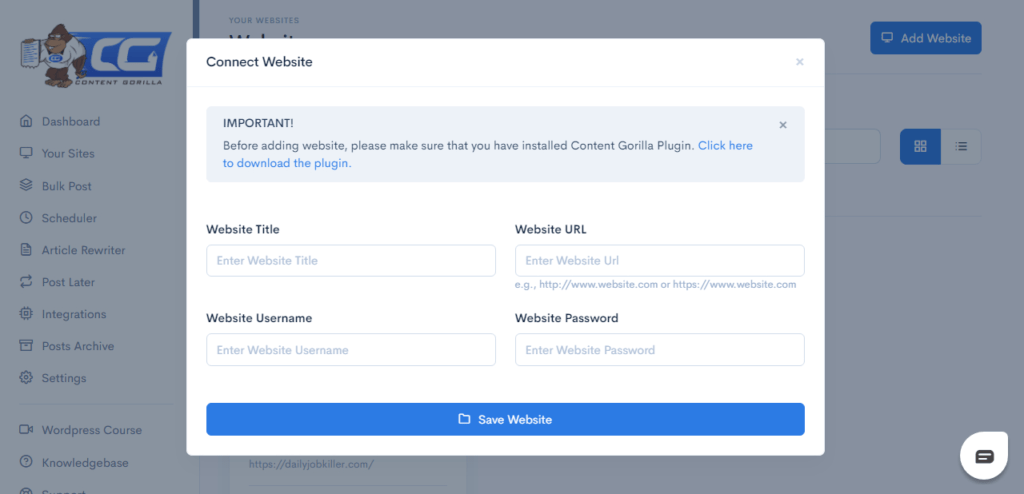1024x494 pixels.
Task: Go to Wordpress Course page
Action: pos(91,430)
